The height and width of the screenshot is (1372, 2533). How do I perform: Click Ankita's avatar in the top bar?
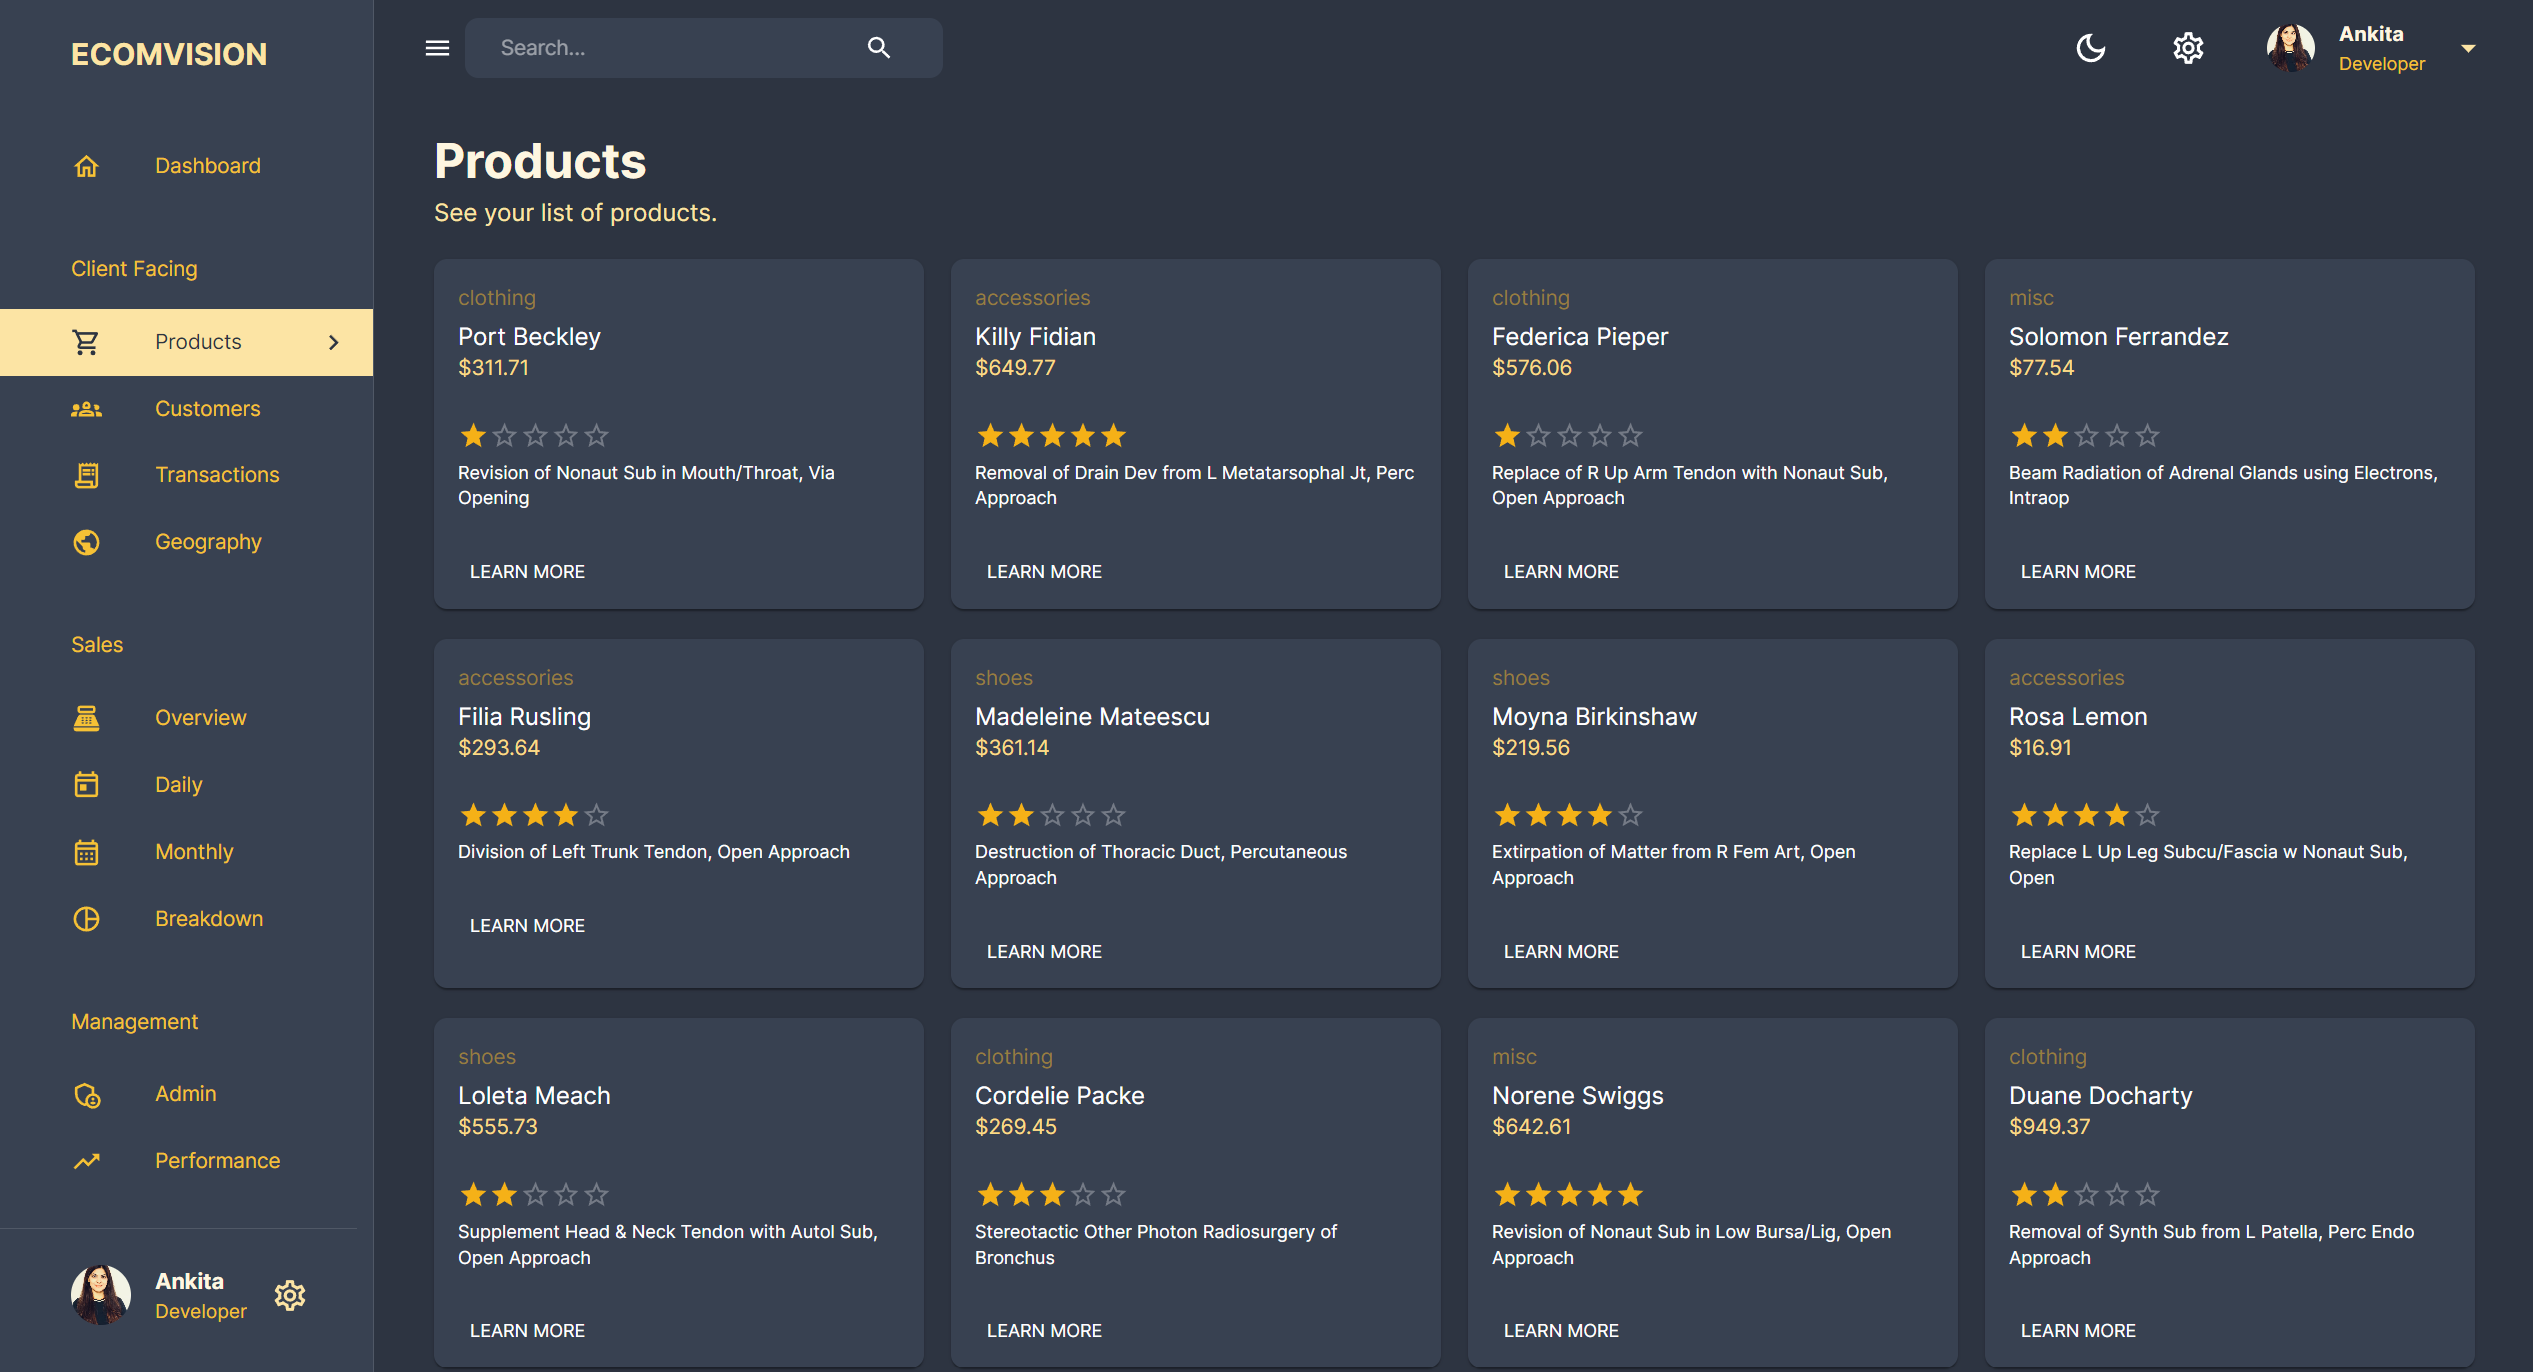(x=2290, y=48)
